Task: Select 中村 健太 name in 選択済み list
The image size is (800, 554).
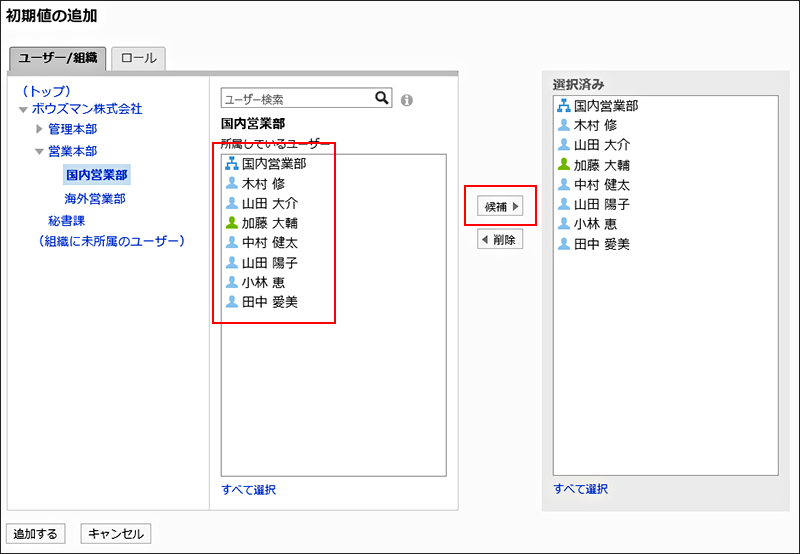Action: (602, 184)
